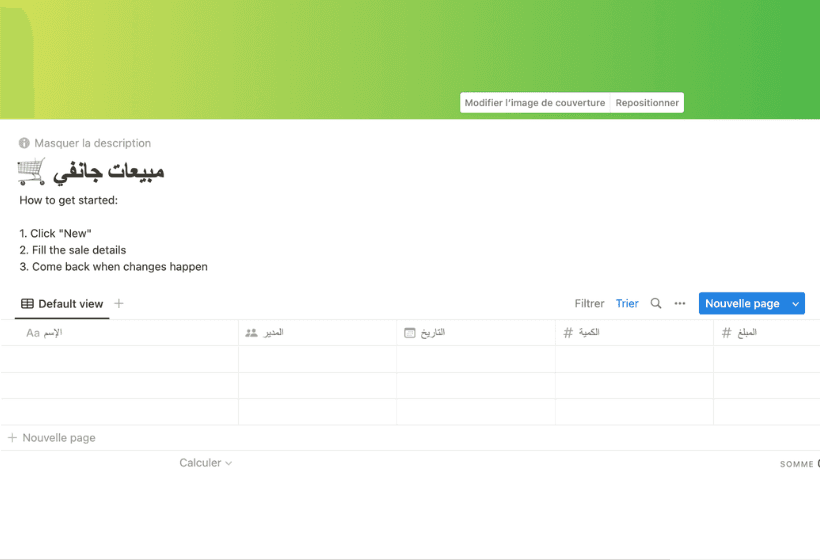
Task: Click the hash icon of الكمية column
Action: click(x=568, y=332)
